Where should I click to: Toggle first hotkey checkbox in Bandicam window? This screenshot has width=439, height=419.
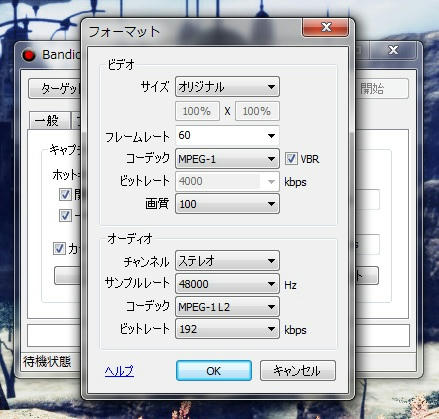pyautogui.click(x=65, y=194)
